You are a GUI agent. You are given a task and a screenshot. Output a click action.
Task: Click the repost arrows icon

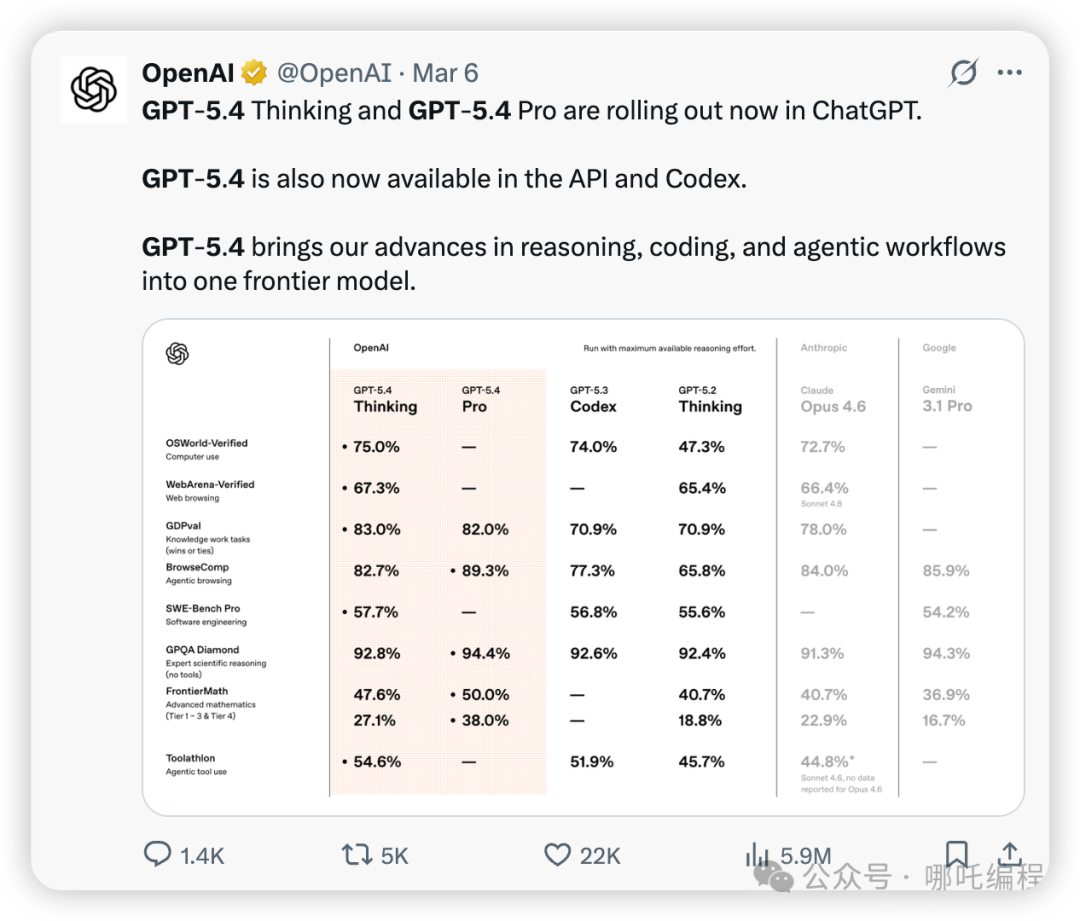356,854
